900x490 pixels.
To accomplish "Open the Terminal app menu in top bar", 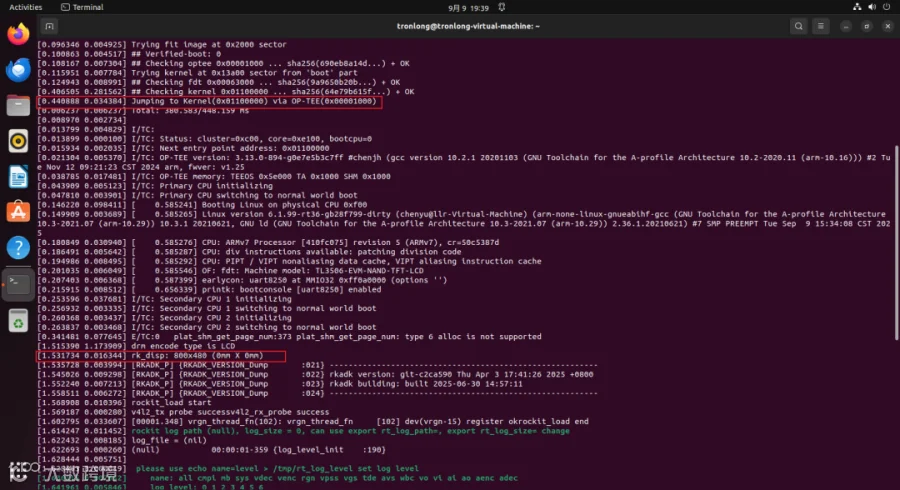I will tap(82, 7).
